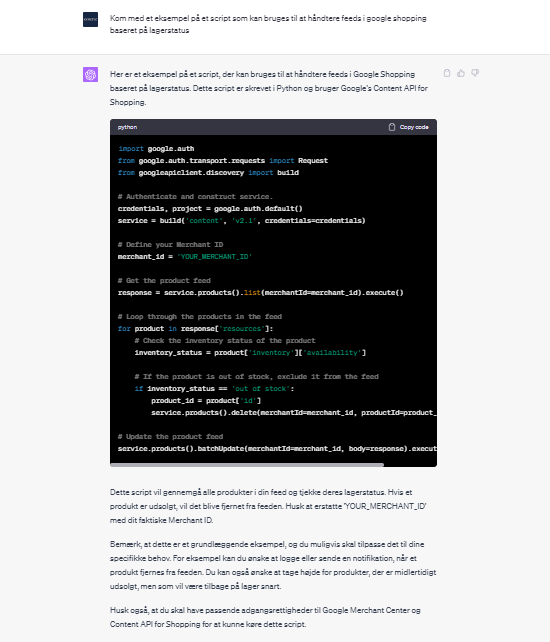Click the '# Update the product feed' comment
Viewport: 550px width, 642px height.
coord(170,436)
